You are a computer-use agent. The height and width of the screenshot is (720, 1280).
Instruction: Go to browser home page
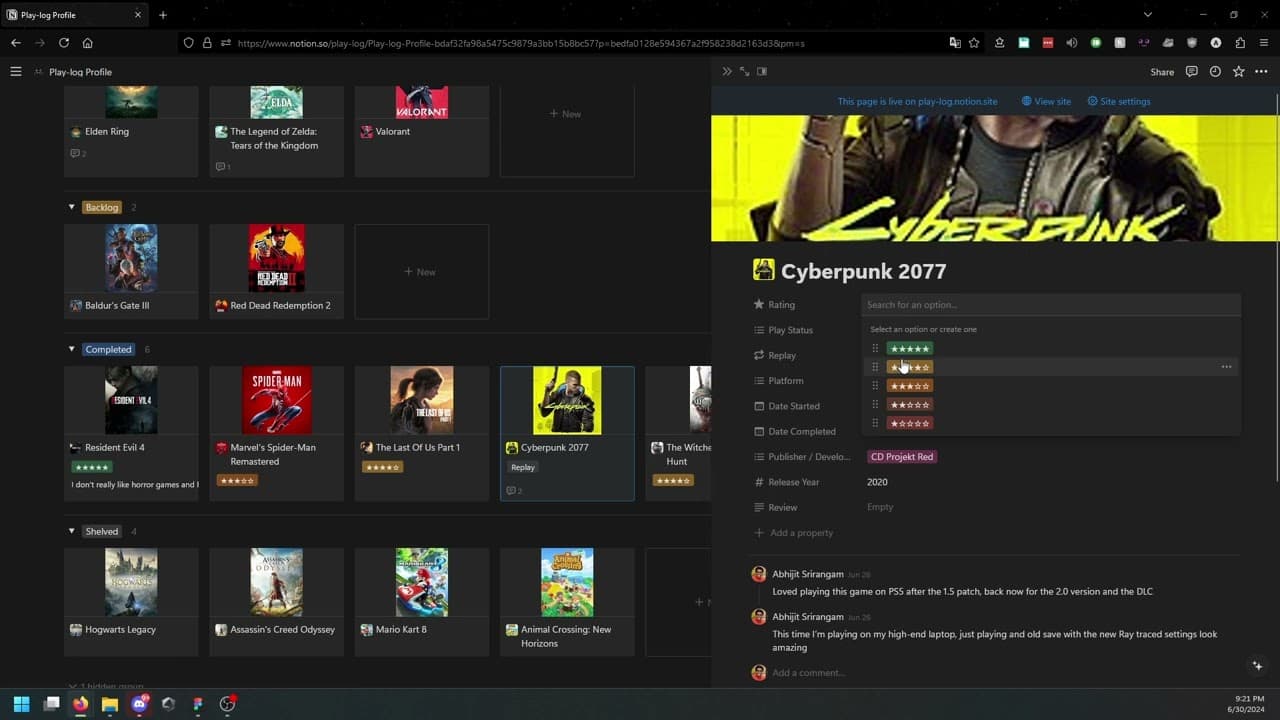88,43
